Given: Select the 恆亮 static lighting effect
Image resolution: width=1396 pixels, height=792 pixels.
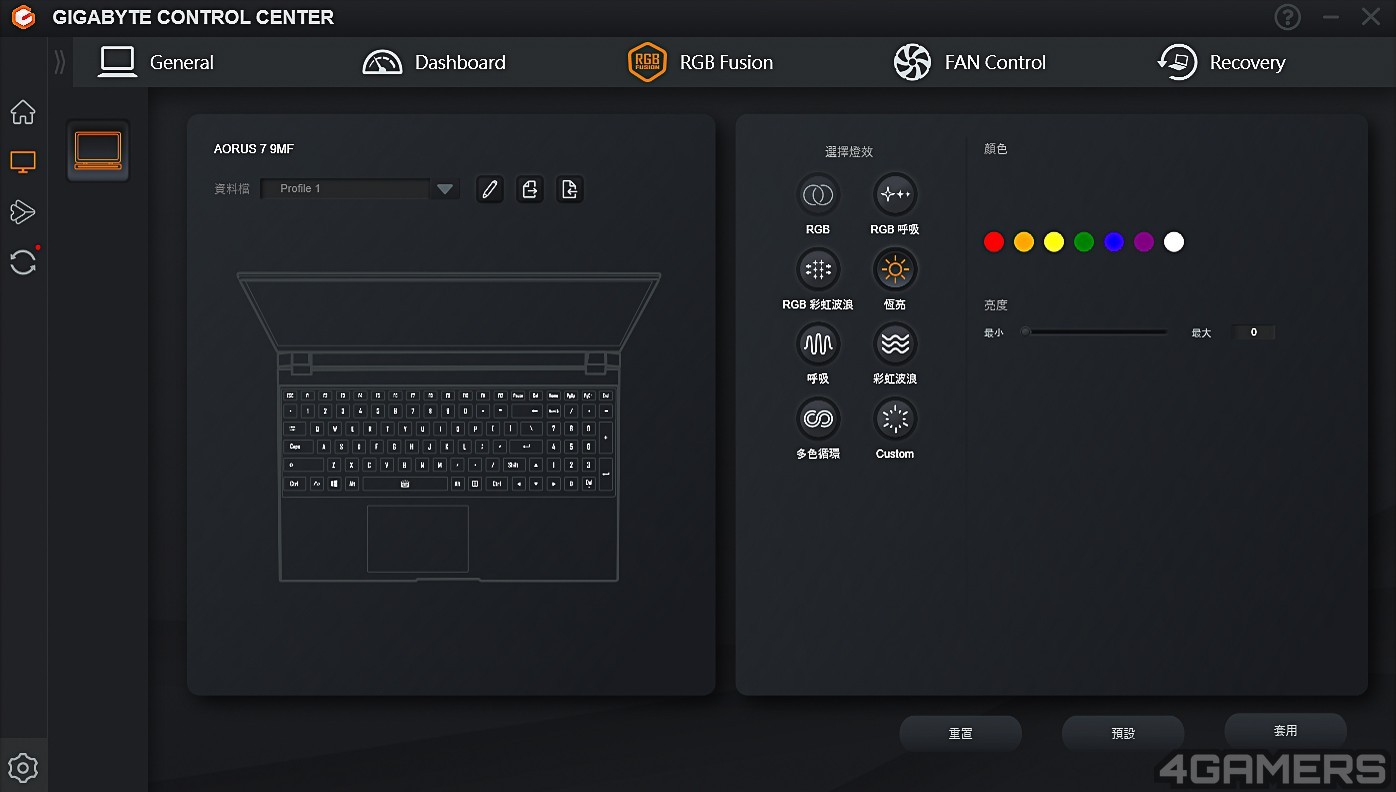Looking at the screenshot, I should point(895,269).
